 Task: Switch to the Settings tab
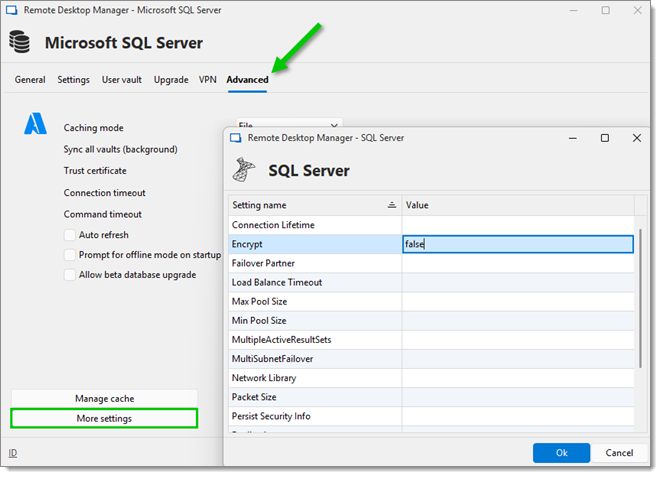(73, 80)
